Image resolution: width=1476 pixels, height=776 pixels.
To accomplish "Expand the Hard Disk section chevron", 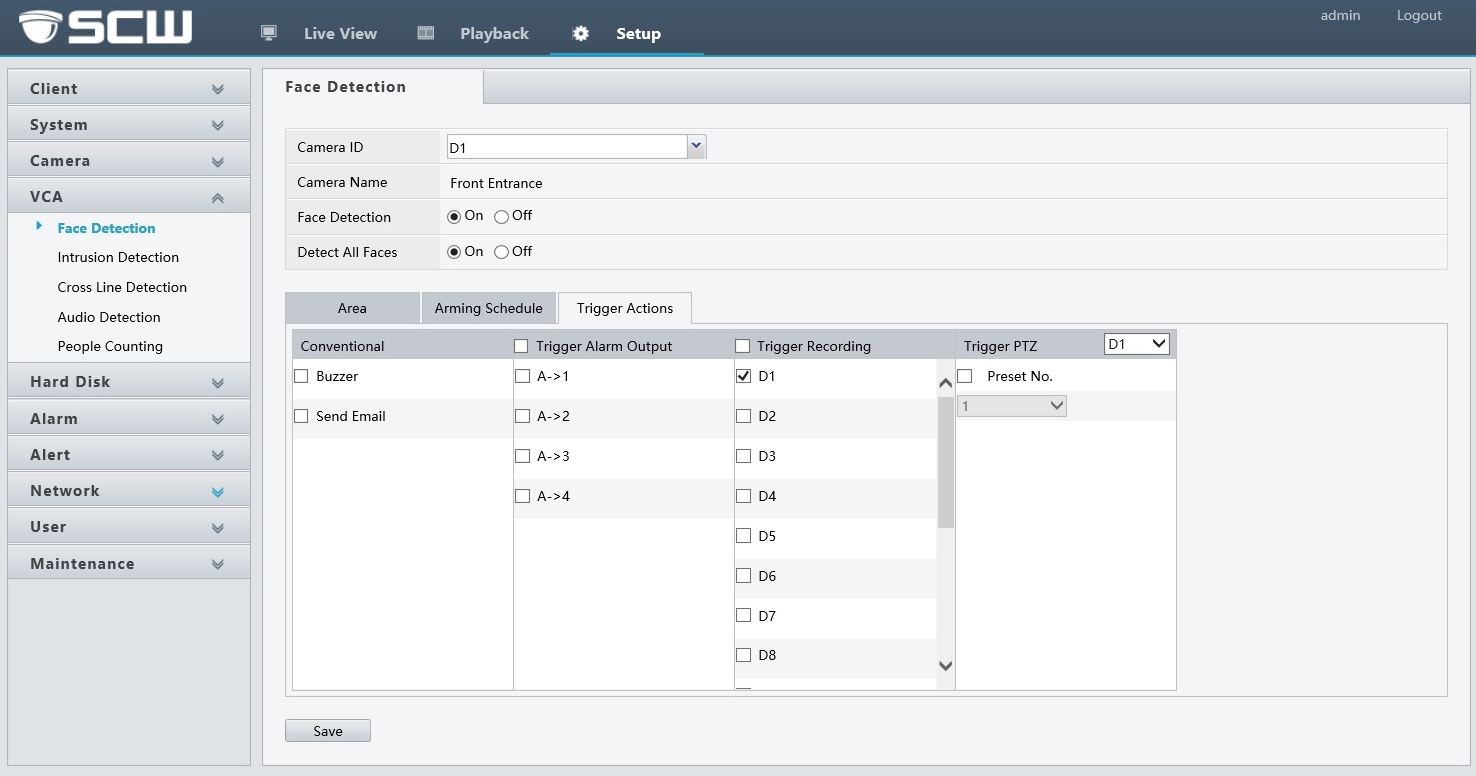I will pyautogui.click(x=218, y=382).
